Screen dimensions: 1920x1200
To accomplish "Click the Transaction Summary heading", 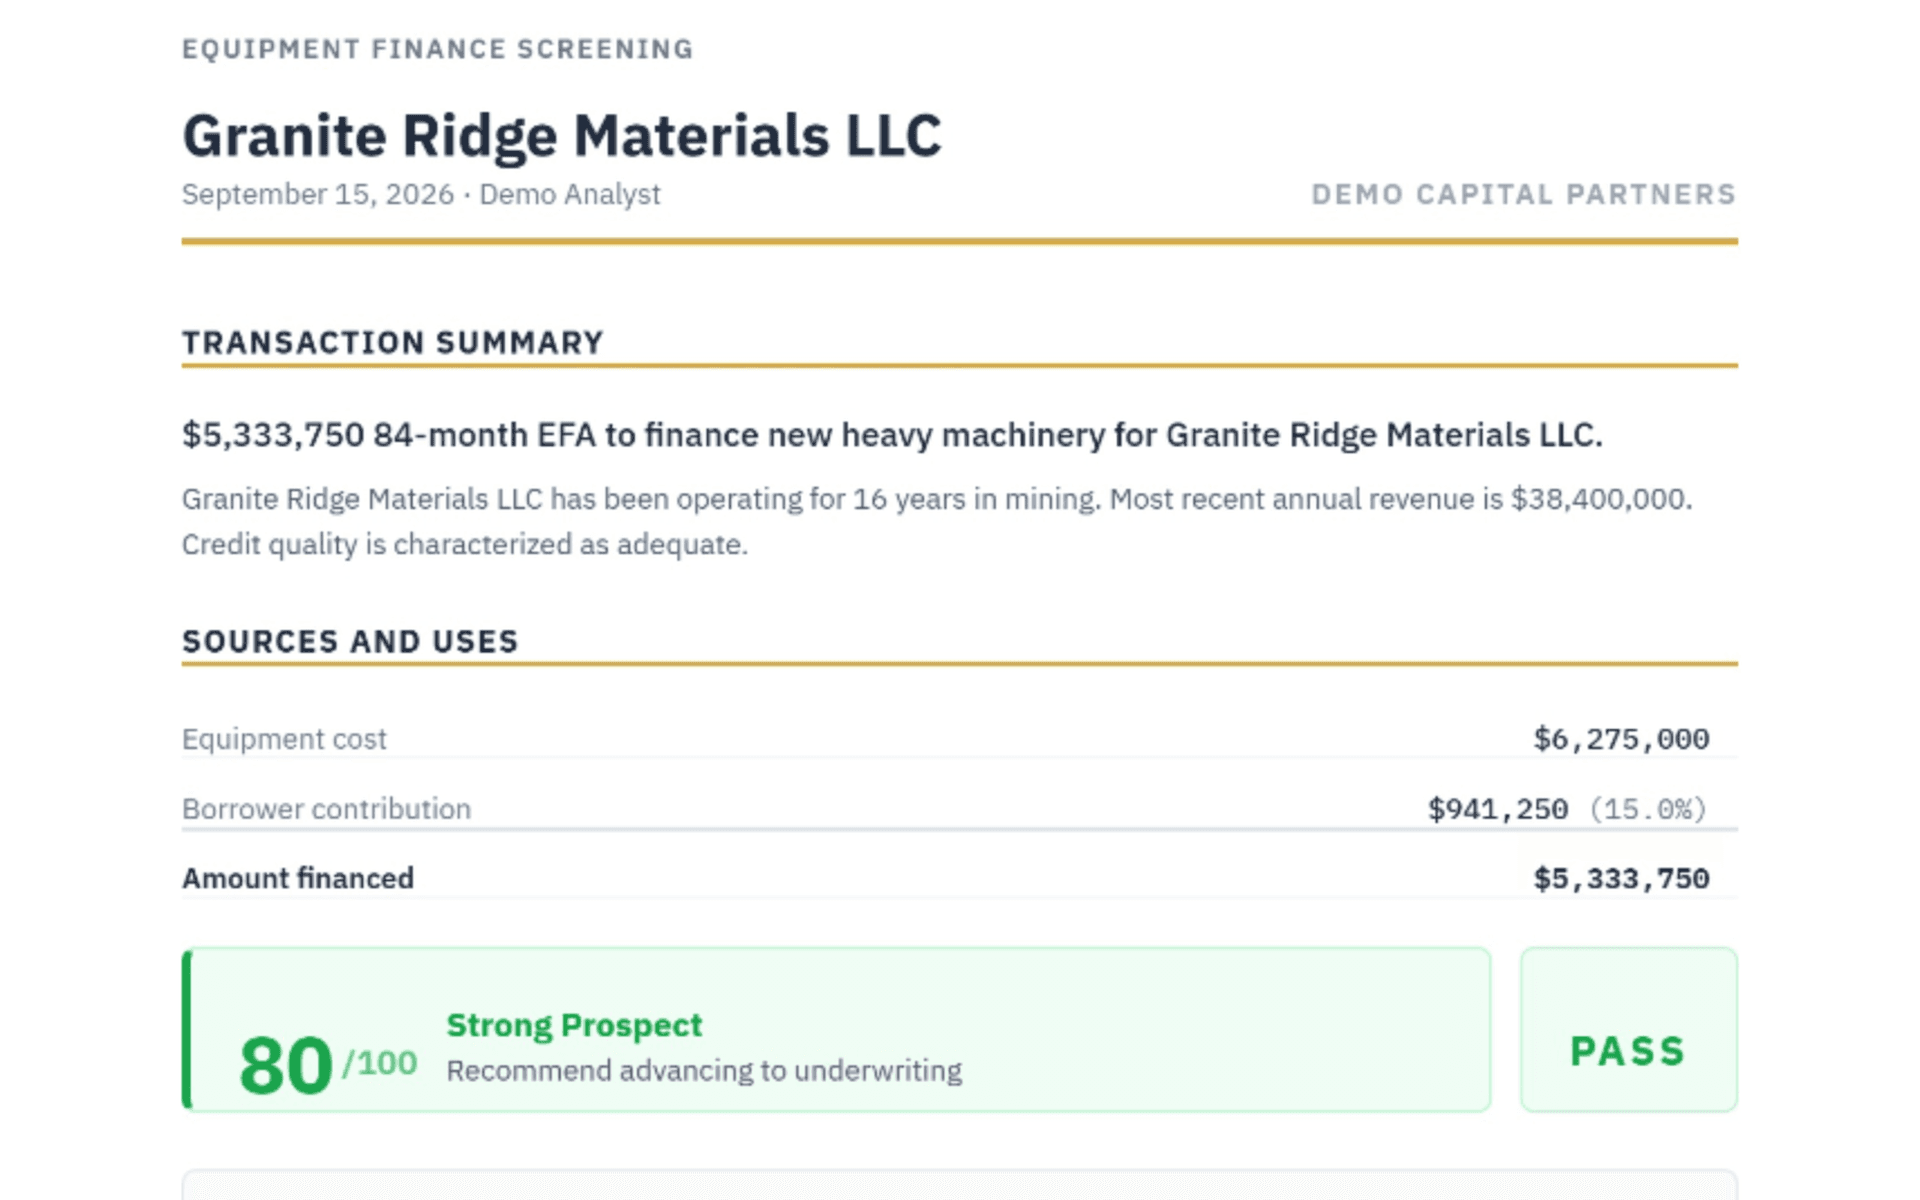I will [x=393, y=343].
